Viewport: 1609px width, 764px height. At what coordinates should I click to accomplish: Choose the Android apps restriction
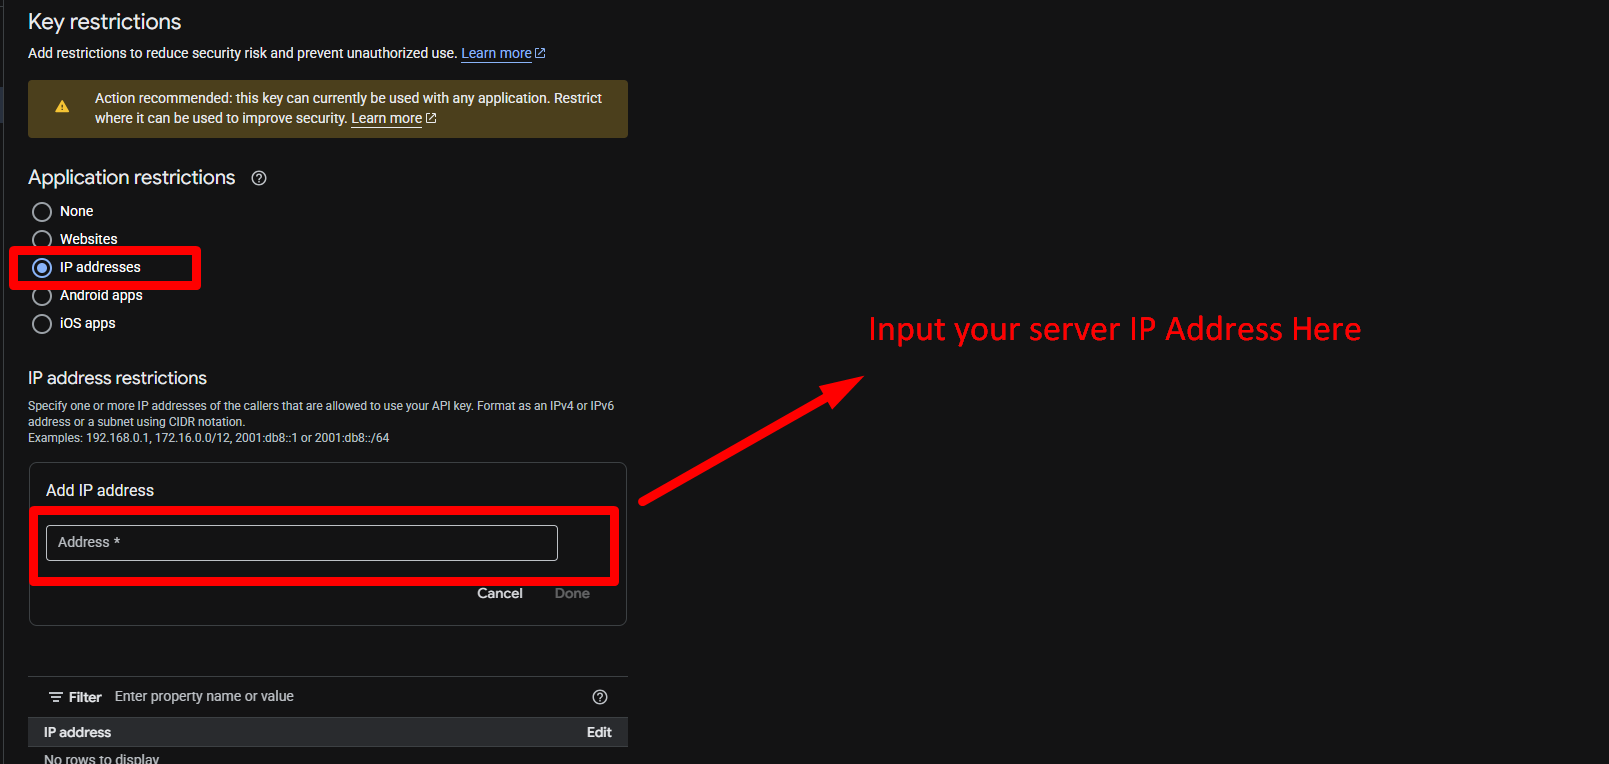tap(42, 296)
